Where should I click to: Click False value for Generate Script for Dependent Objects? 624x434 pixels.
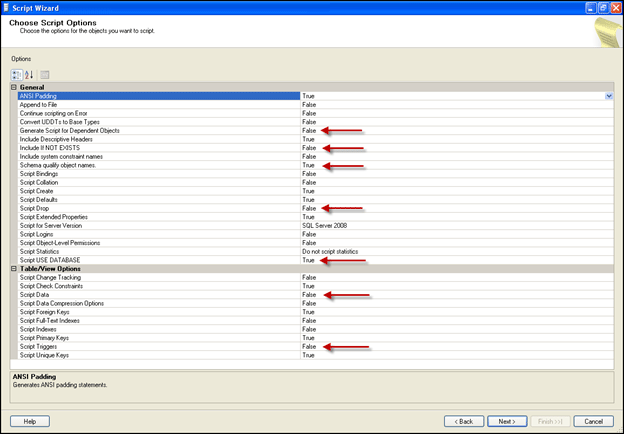(x=309, y=130)
